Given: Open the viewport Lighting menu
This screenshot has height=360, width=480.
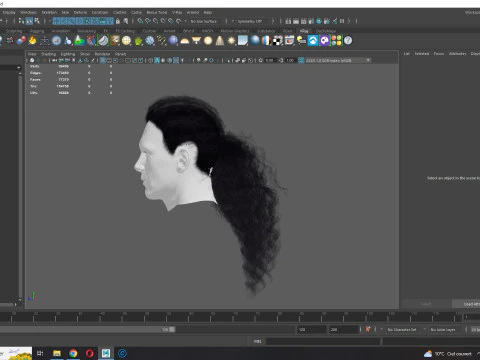Looking at the screenshot, I should click(68, 54).
